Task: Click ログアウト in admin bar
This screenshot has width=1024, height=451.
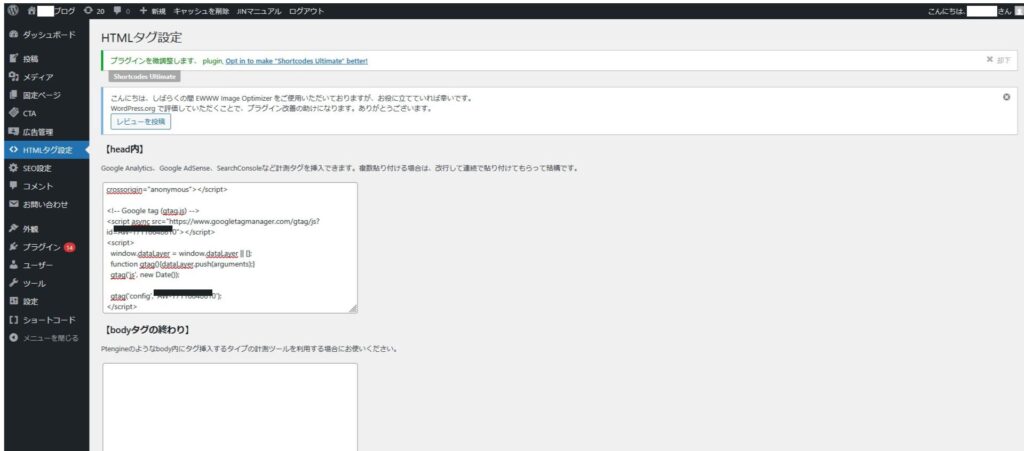Action: pyautogui.click(x=307, y=11)
